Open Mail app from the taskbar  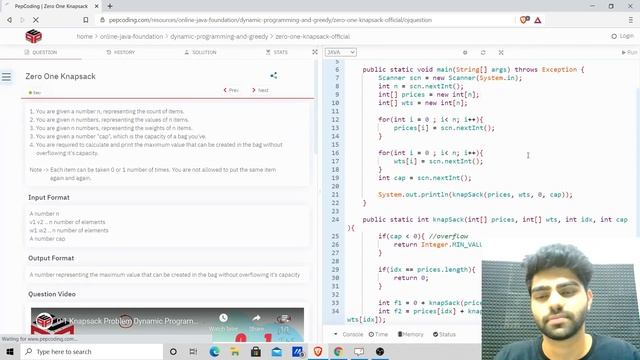coord(277,351)
